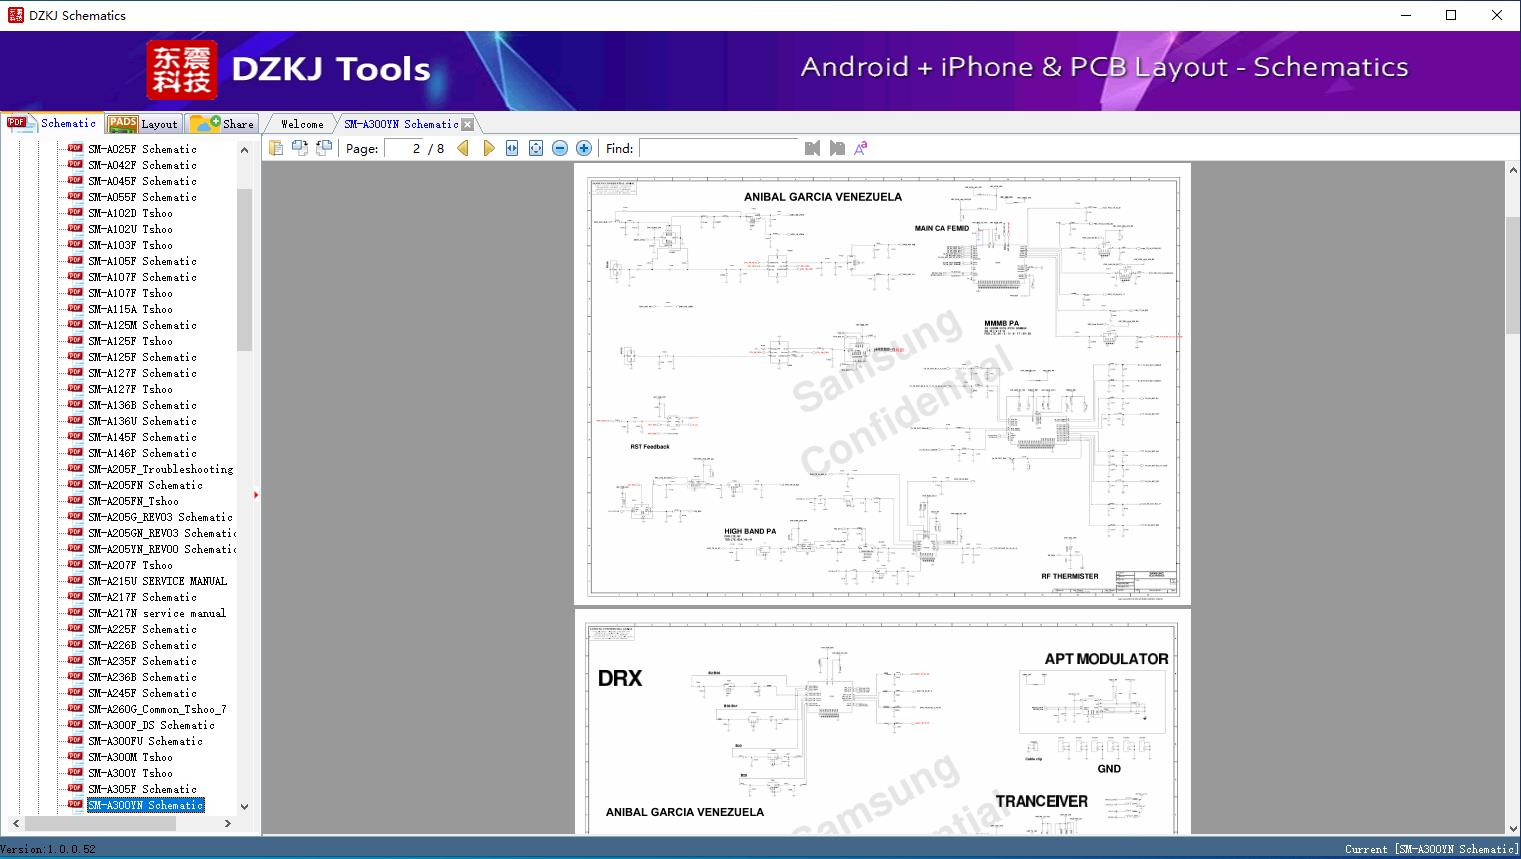Zoom in with the plus icon
This screenshot has width=1521, height=859.
coord(584,148)
